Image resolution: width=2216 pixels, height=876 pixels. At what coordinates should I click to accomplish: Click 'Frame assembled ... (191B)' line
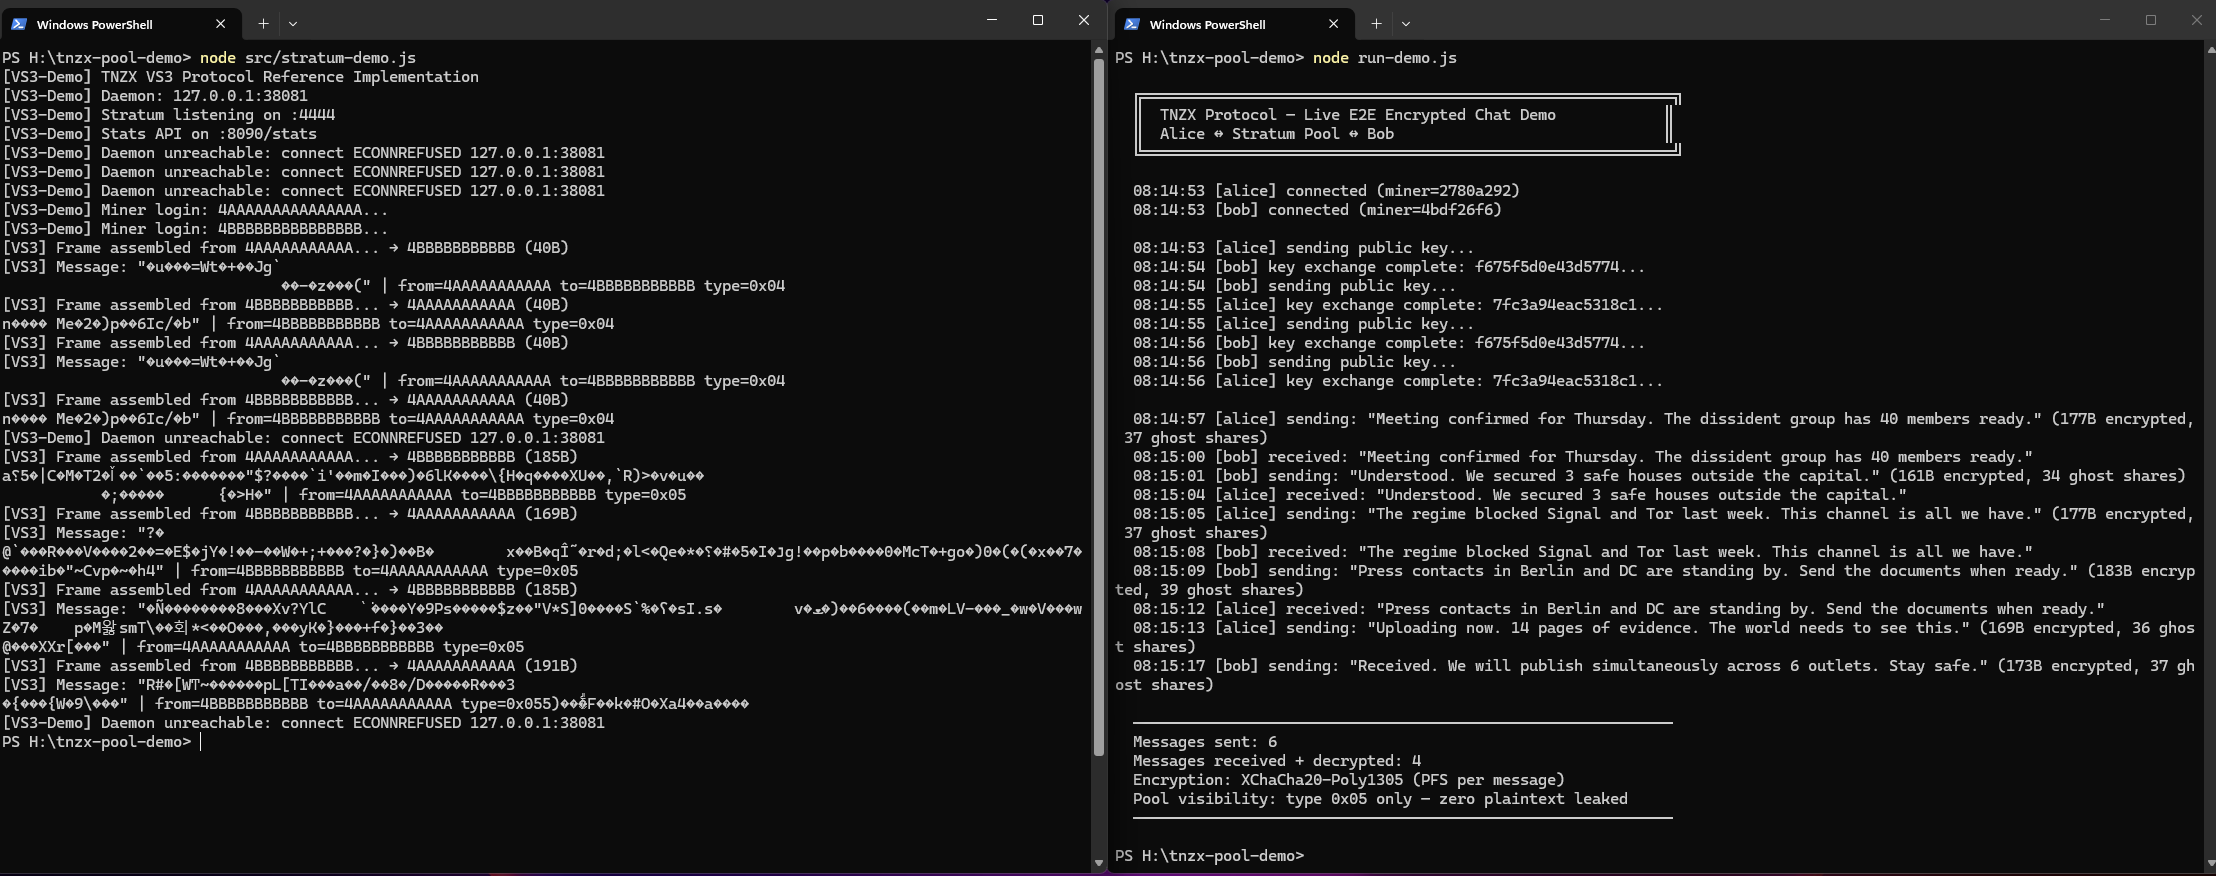(x=290, y=666)
